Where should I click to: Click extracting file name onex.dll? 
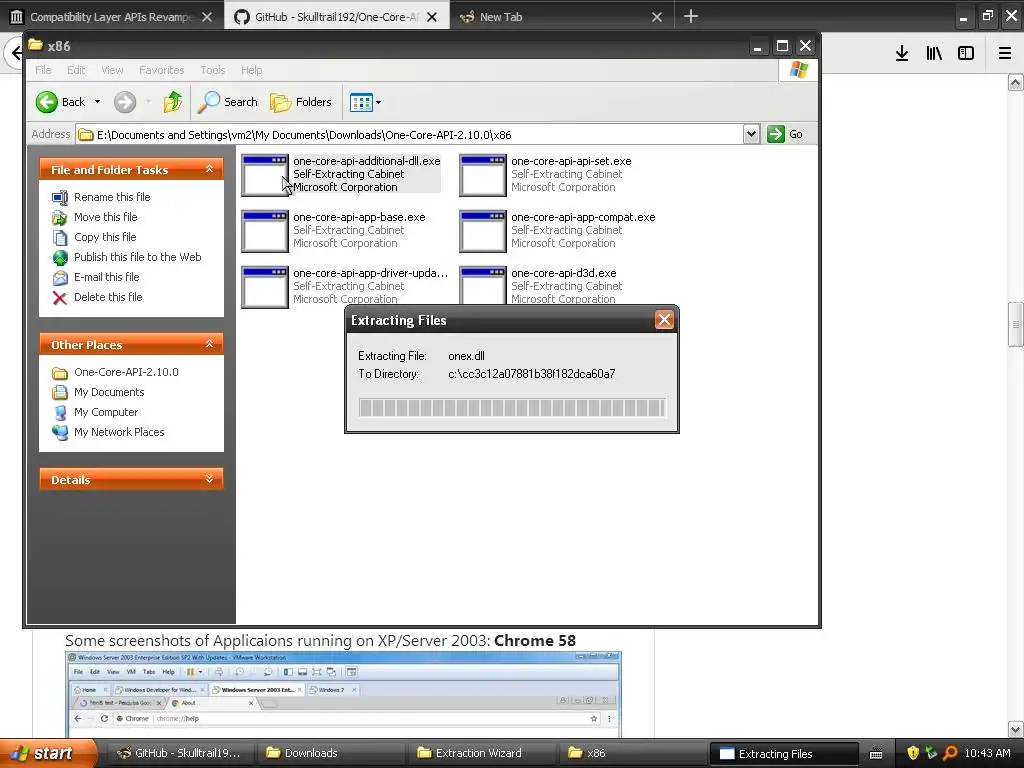[x=466, y=356]
